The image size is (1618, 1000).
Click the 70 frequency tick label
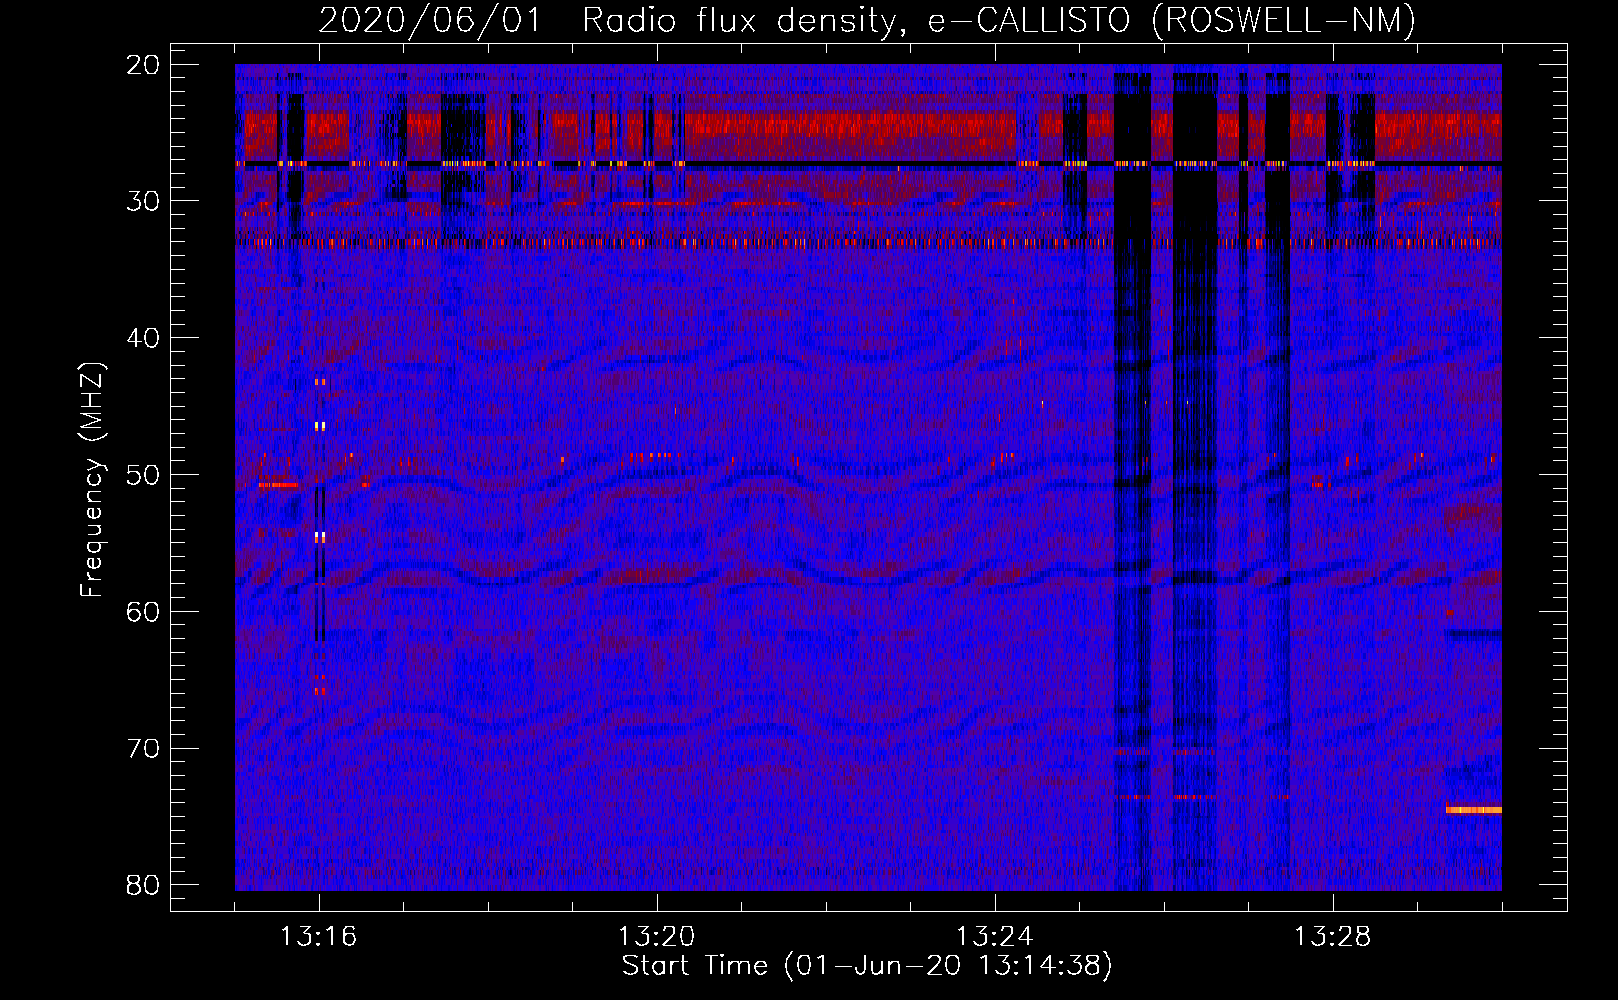click(144, 748)
